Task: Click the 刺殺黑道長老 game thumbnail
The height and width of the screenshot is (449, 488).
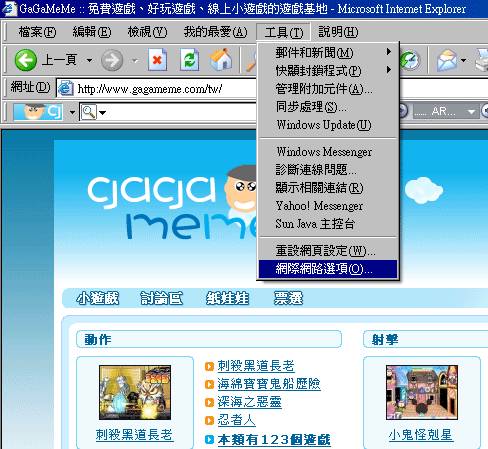Action: [x=135, y=392]
